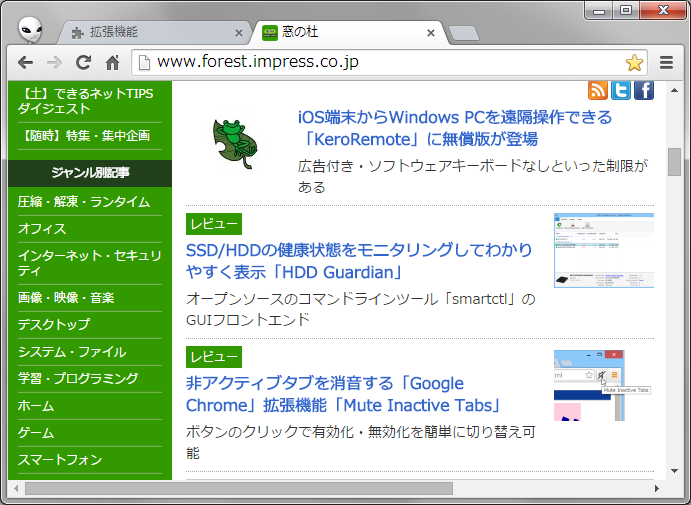The height and width of the screenshot is (505, 691).
Task: Select インターネット・セキュリティ category
Action: pos(90,263)
